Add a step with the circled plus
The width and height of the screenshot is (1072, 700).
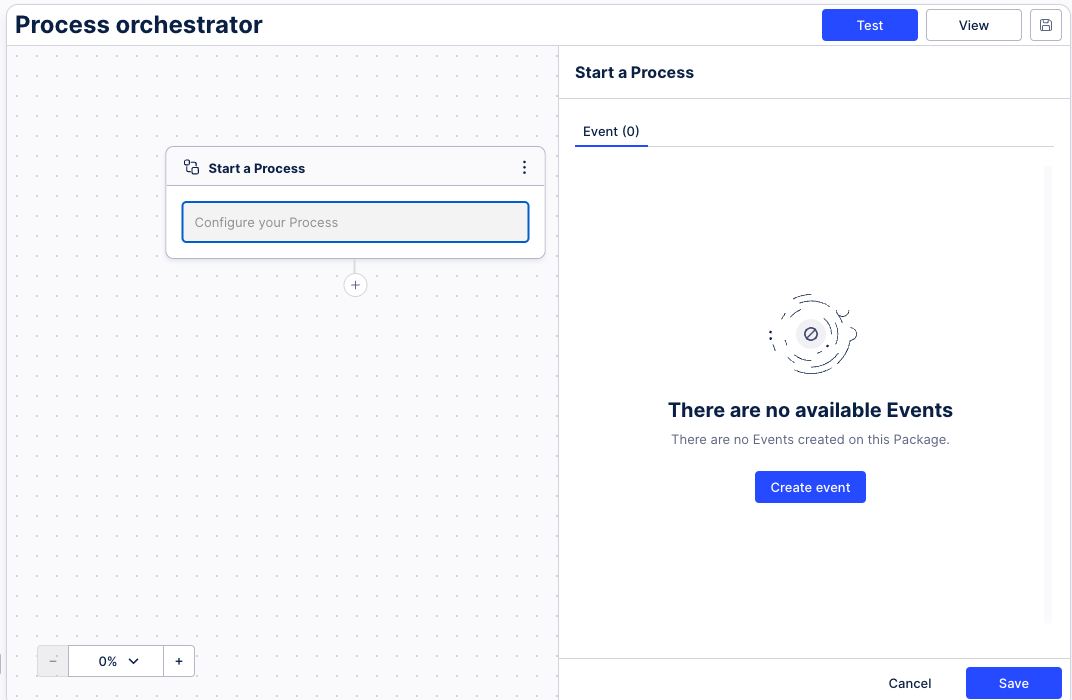356,285
